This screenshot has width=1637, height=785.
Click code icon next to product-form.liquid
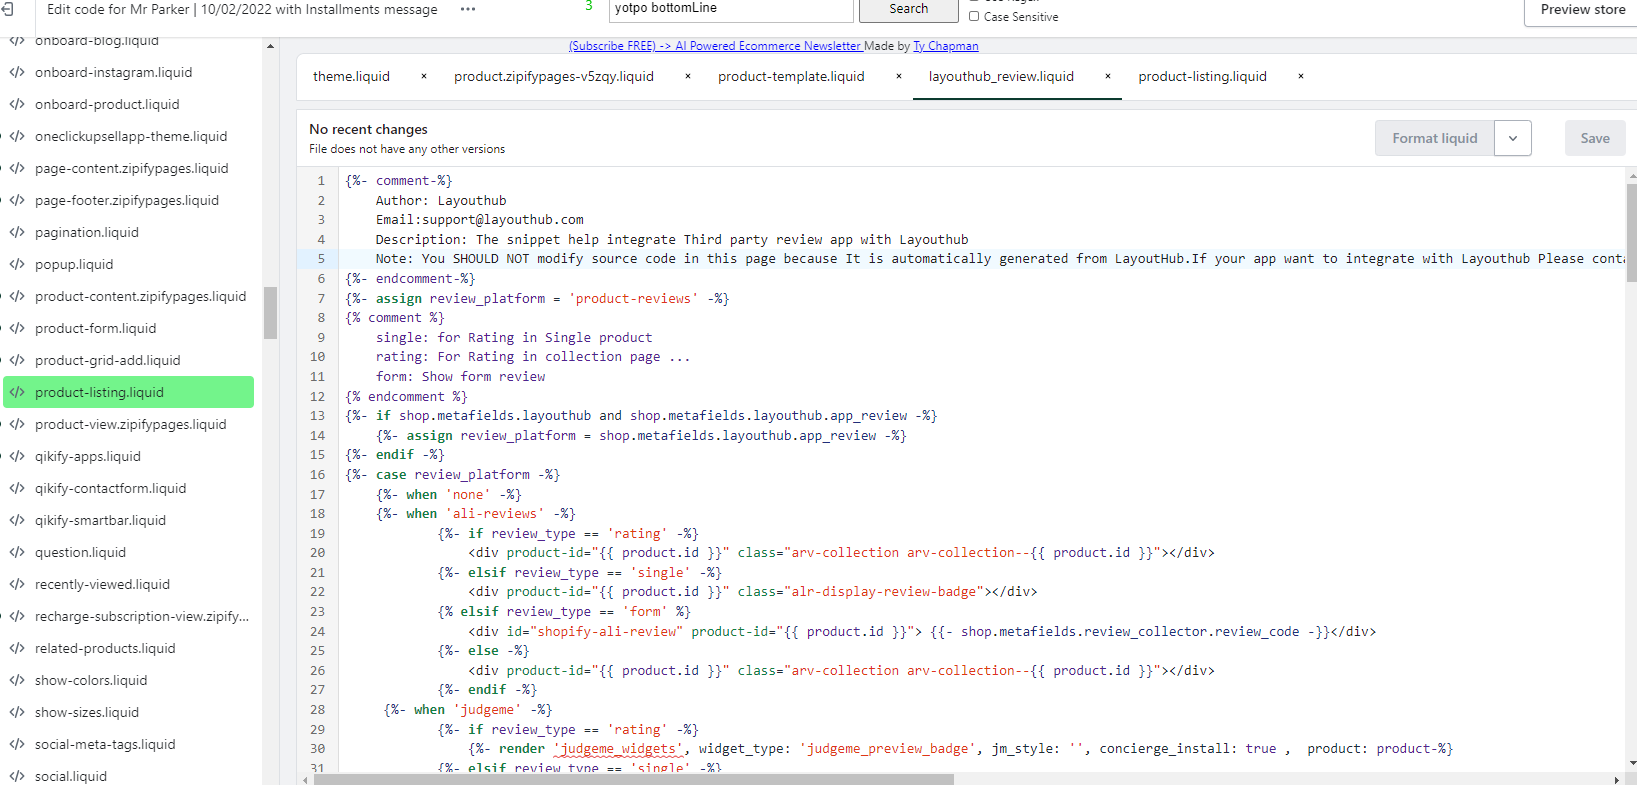17,328
